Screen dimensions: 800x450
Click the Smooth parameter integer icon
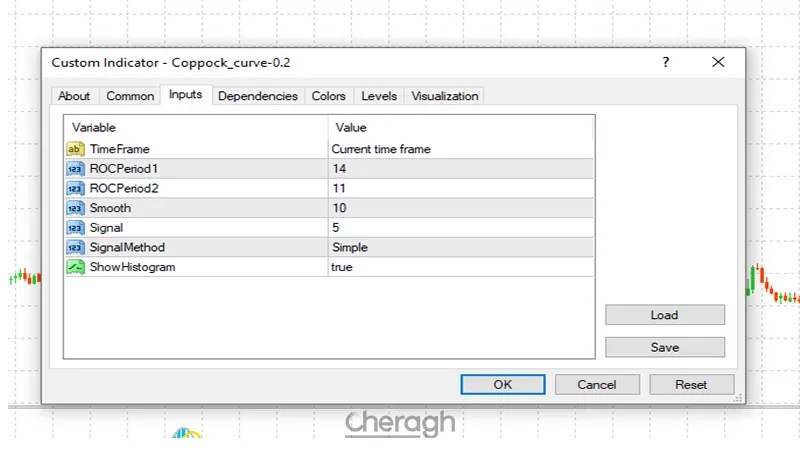coord(75,208)
